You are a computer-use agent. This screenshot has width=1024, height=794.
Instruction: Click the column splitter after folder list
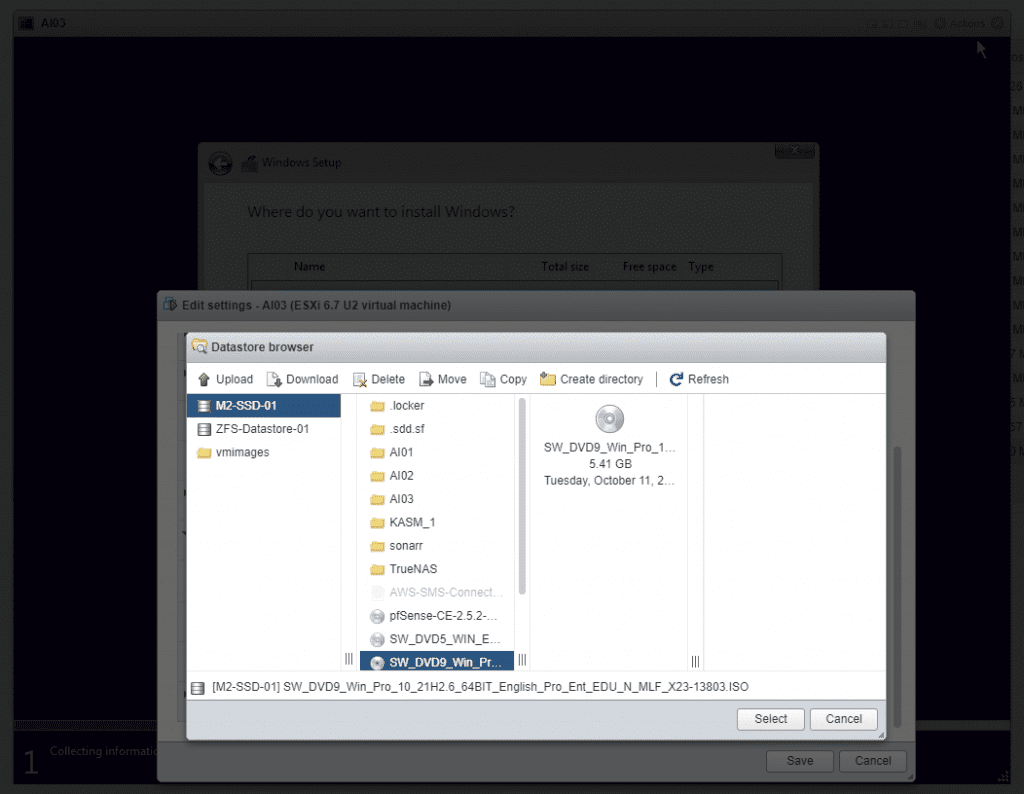coord(522,660)
